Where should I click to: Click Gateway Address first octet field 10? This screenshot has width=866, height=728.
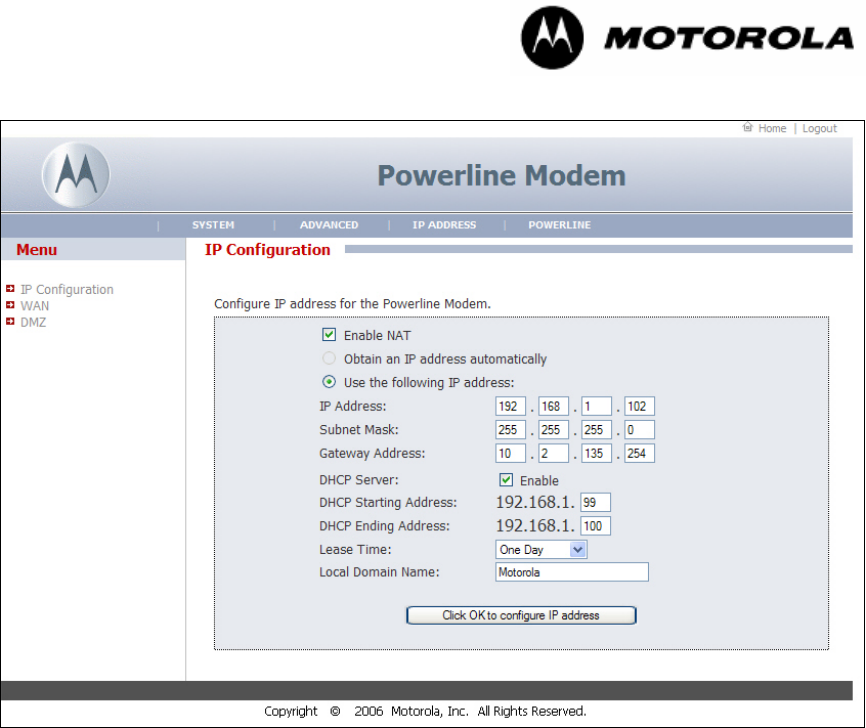coord(510,453)
